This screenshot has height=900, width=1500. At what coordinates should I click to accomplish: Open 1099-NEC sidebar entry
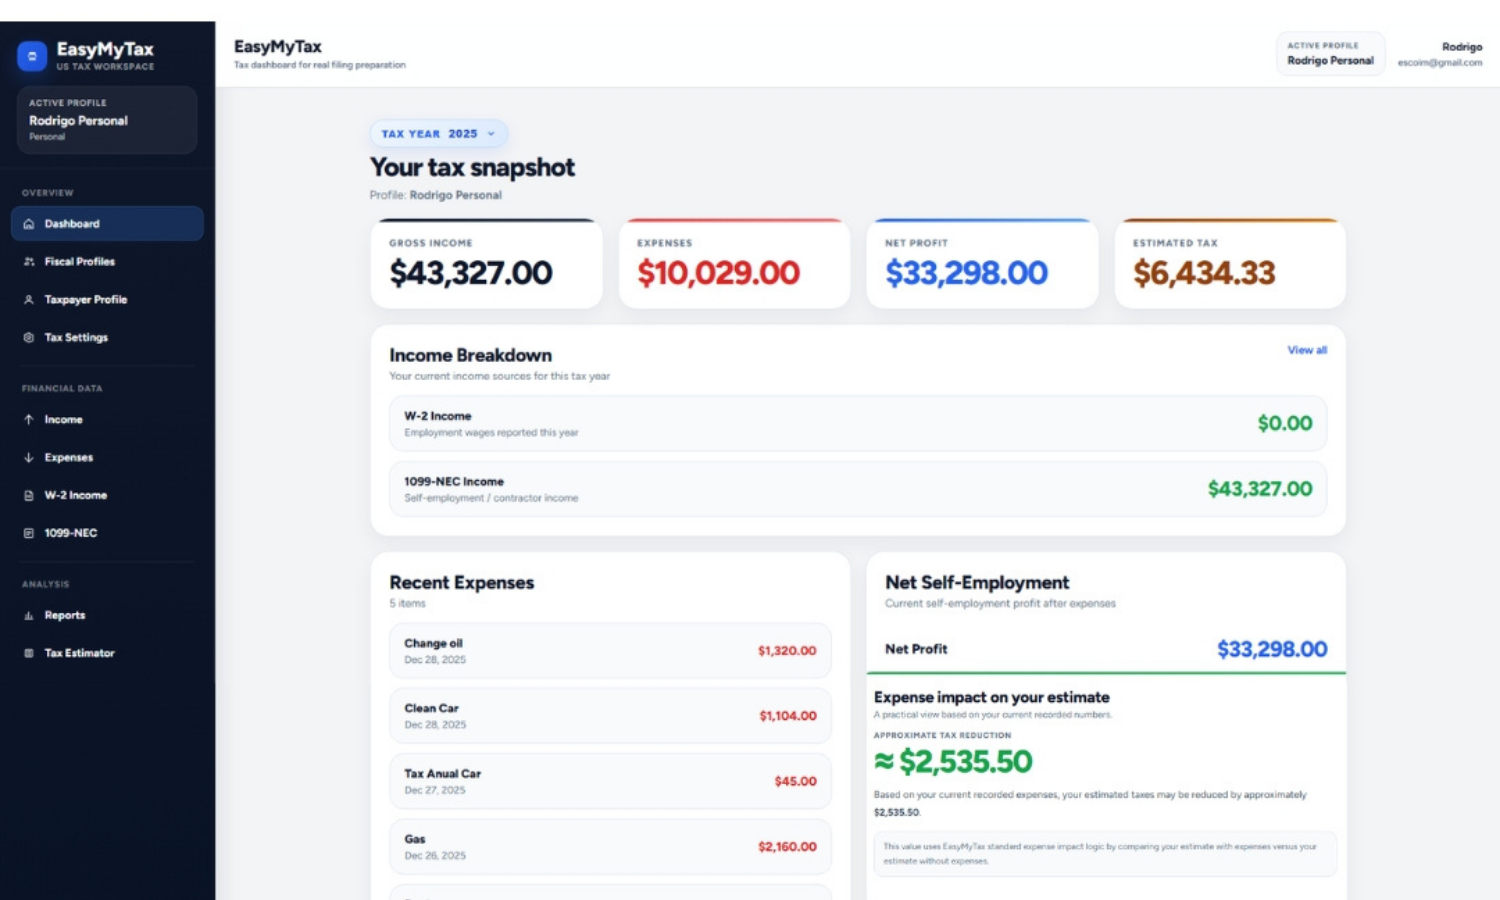pyautogui.click(x=107, y=534)
